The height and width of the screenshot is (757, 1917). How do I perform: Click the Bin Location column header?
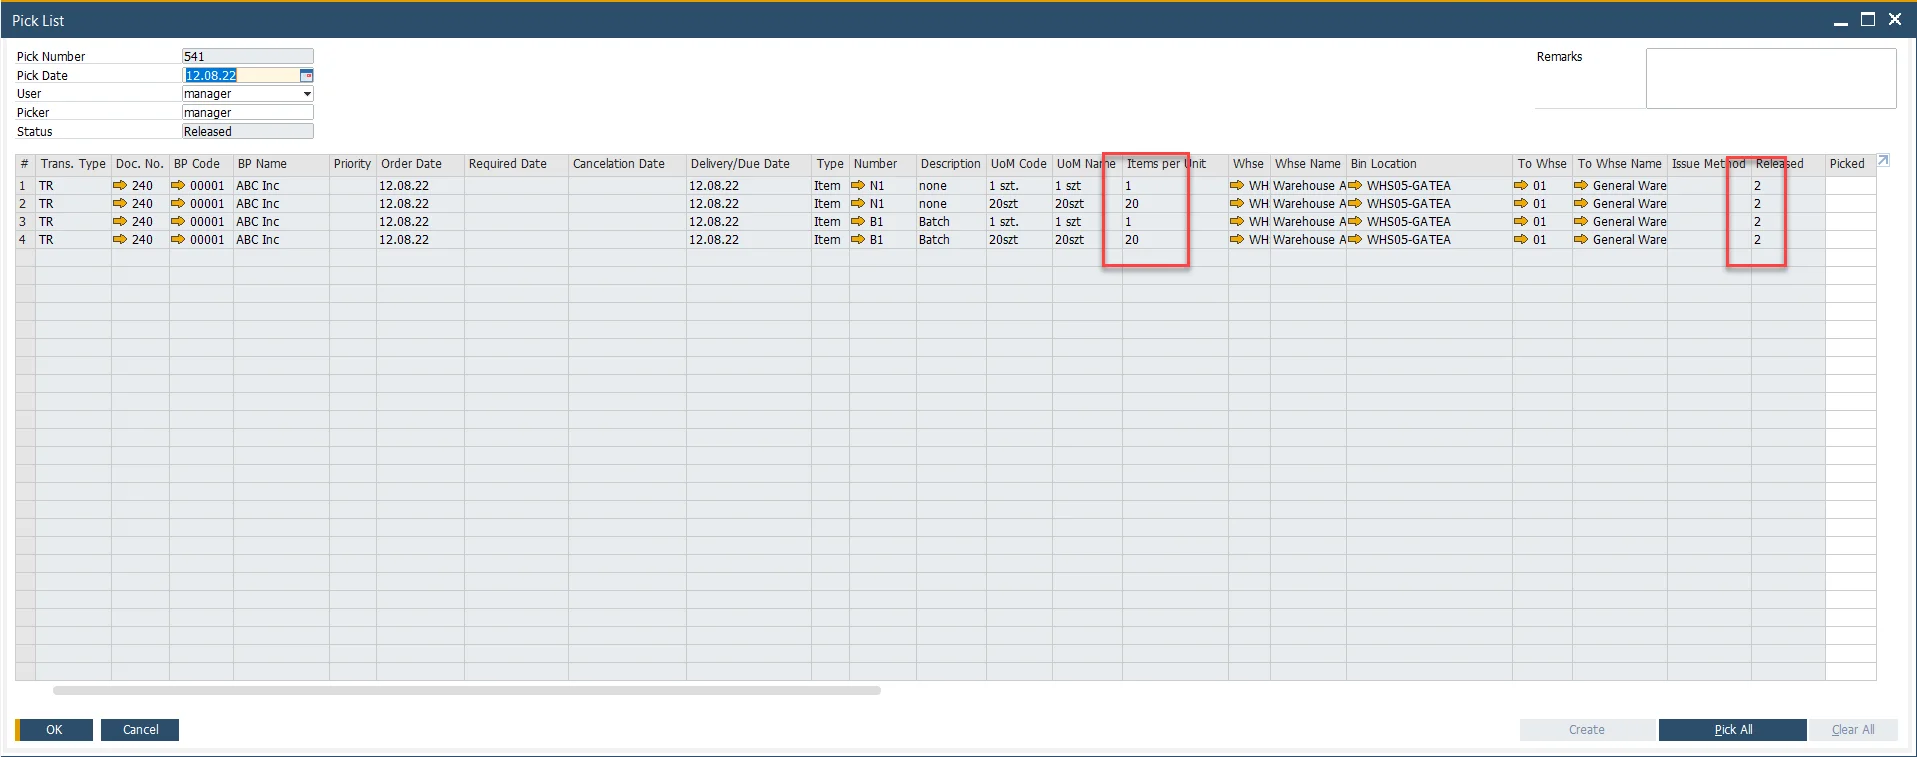[1429, 164]
